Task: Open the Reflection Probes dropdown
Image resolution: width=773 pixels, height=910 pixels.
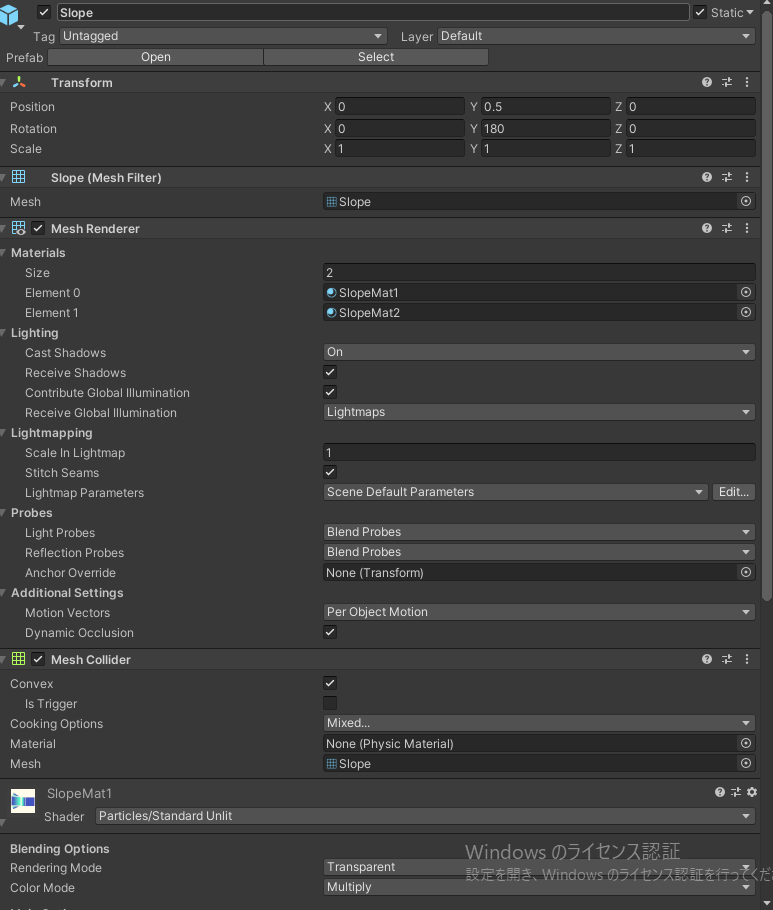Action: [539, 552]
